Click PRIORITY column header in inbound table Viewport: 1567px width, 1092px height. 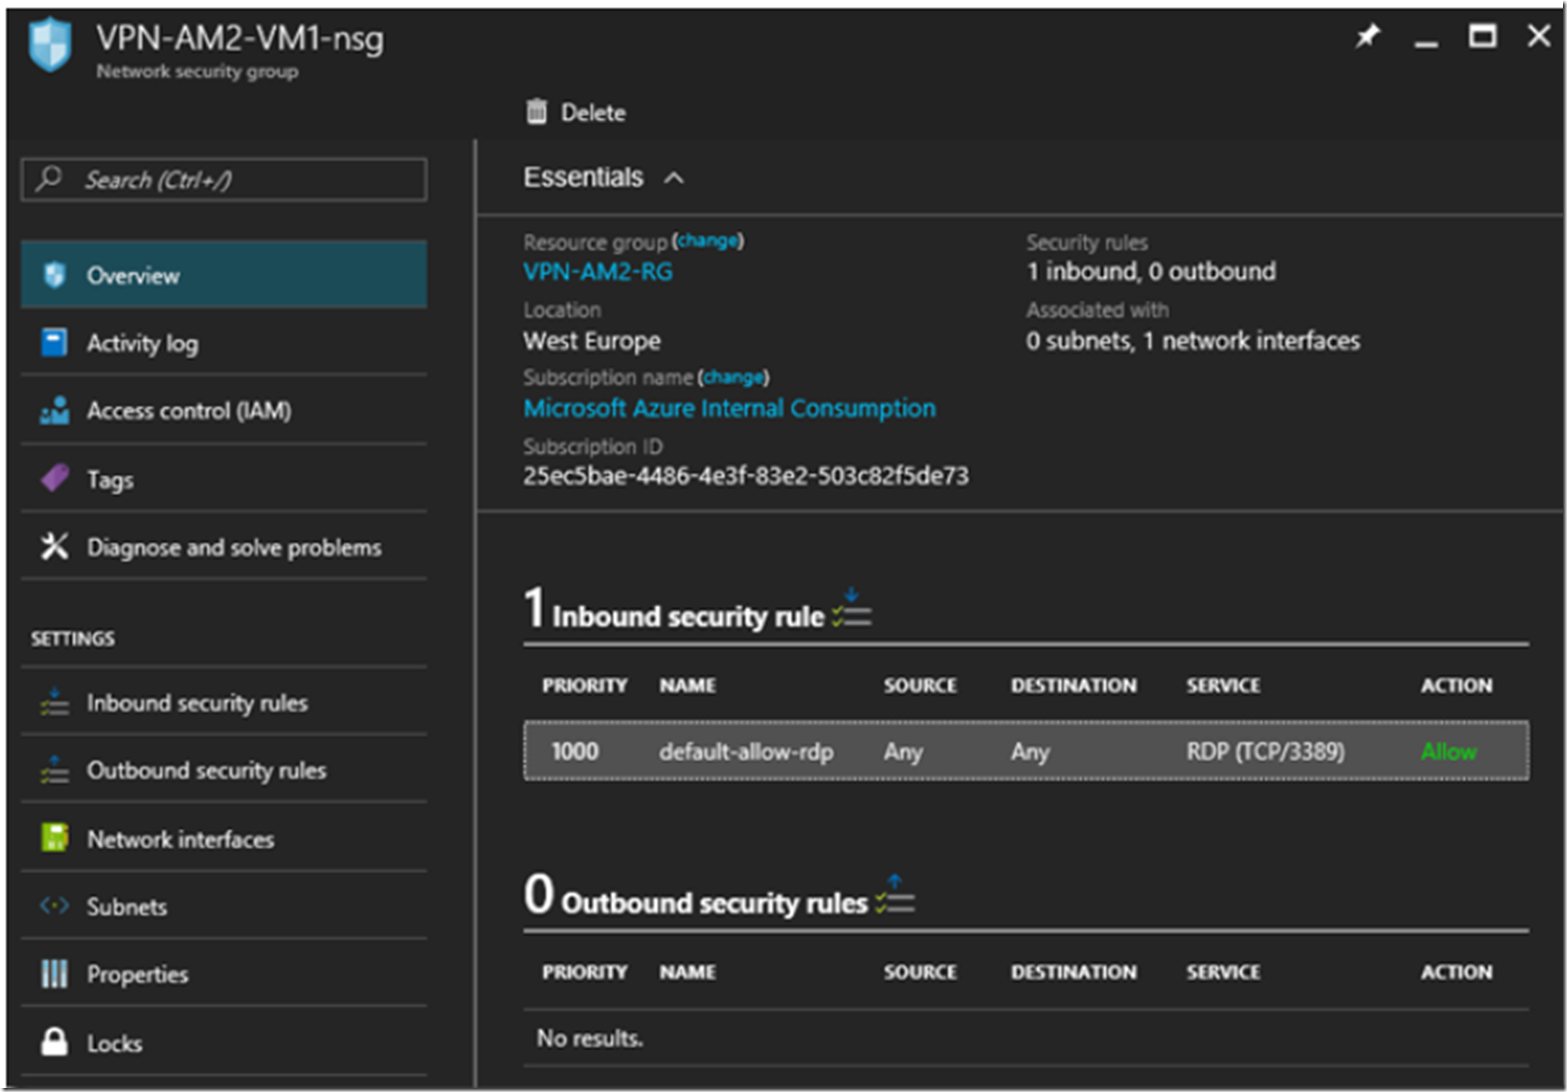585,685
